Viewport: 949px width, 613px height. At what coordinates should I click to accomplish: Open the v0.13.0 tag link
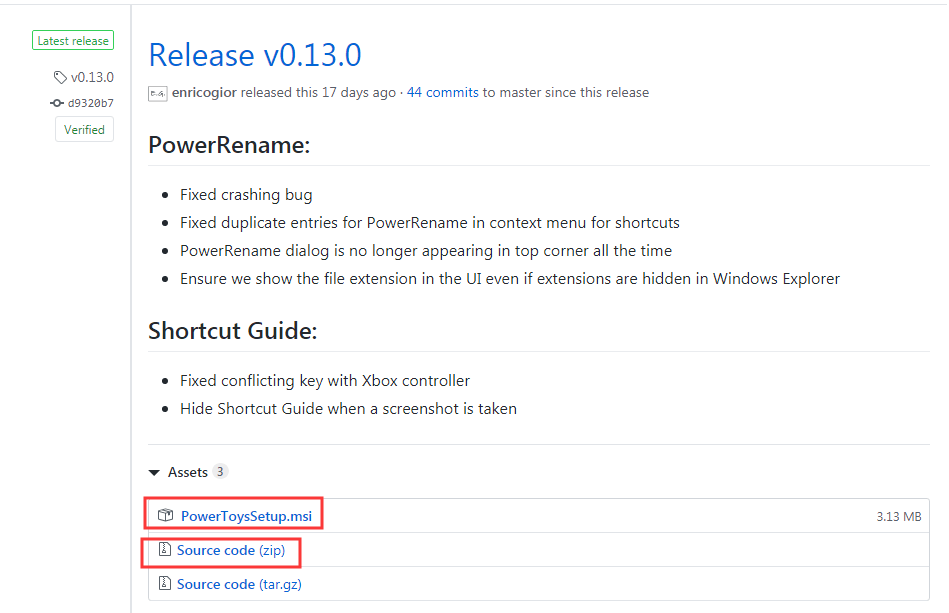(92, 77)
